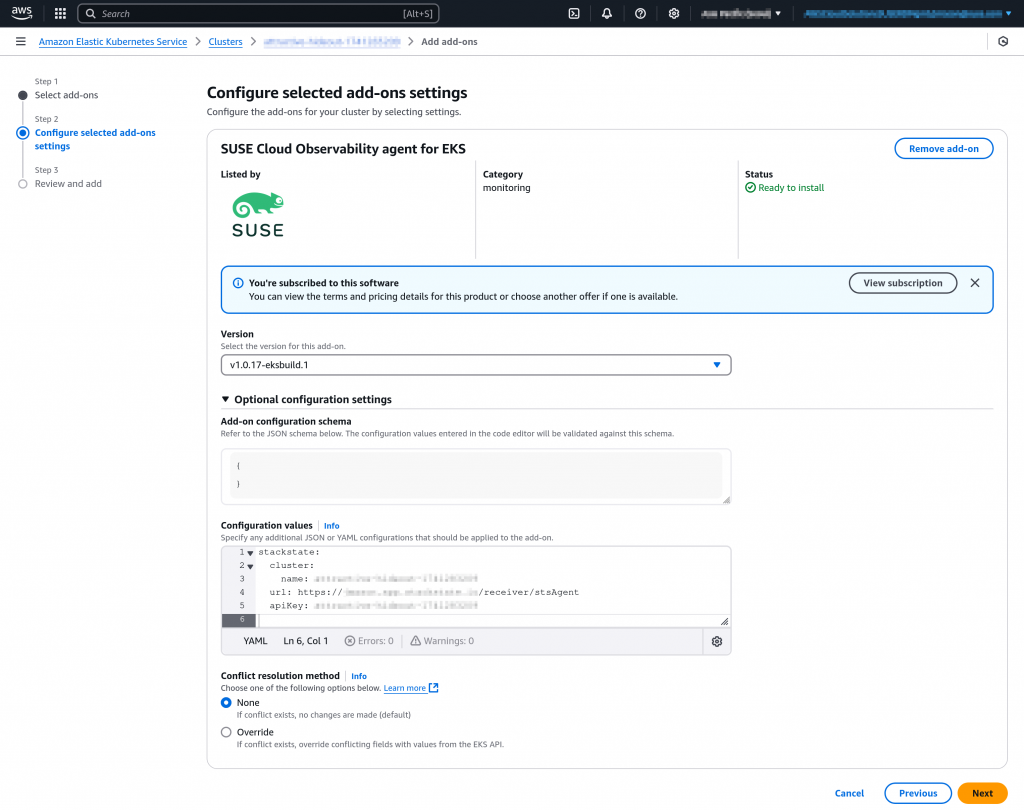Dismiss the subscription info banner
Viewport: 1024px width, 810px height.
click(x=975, y=283)
